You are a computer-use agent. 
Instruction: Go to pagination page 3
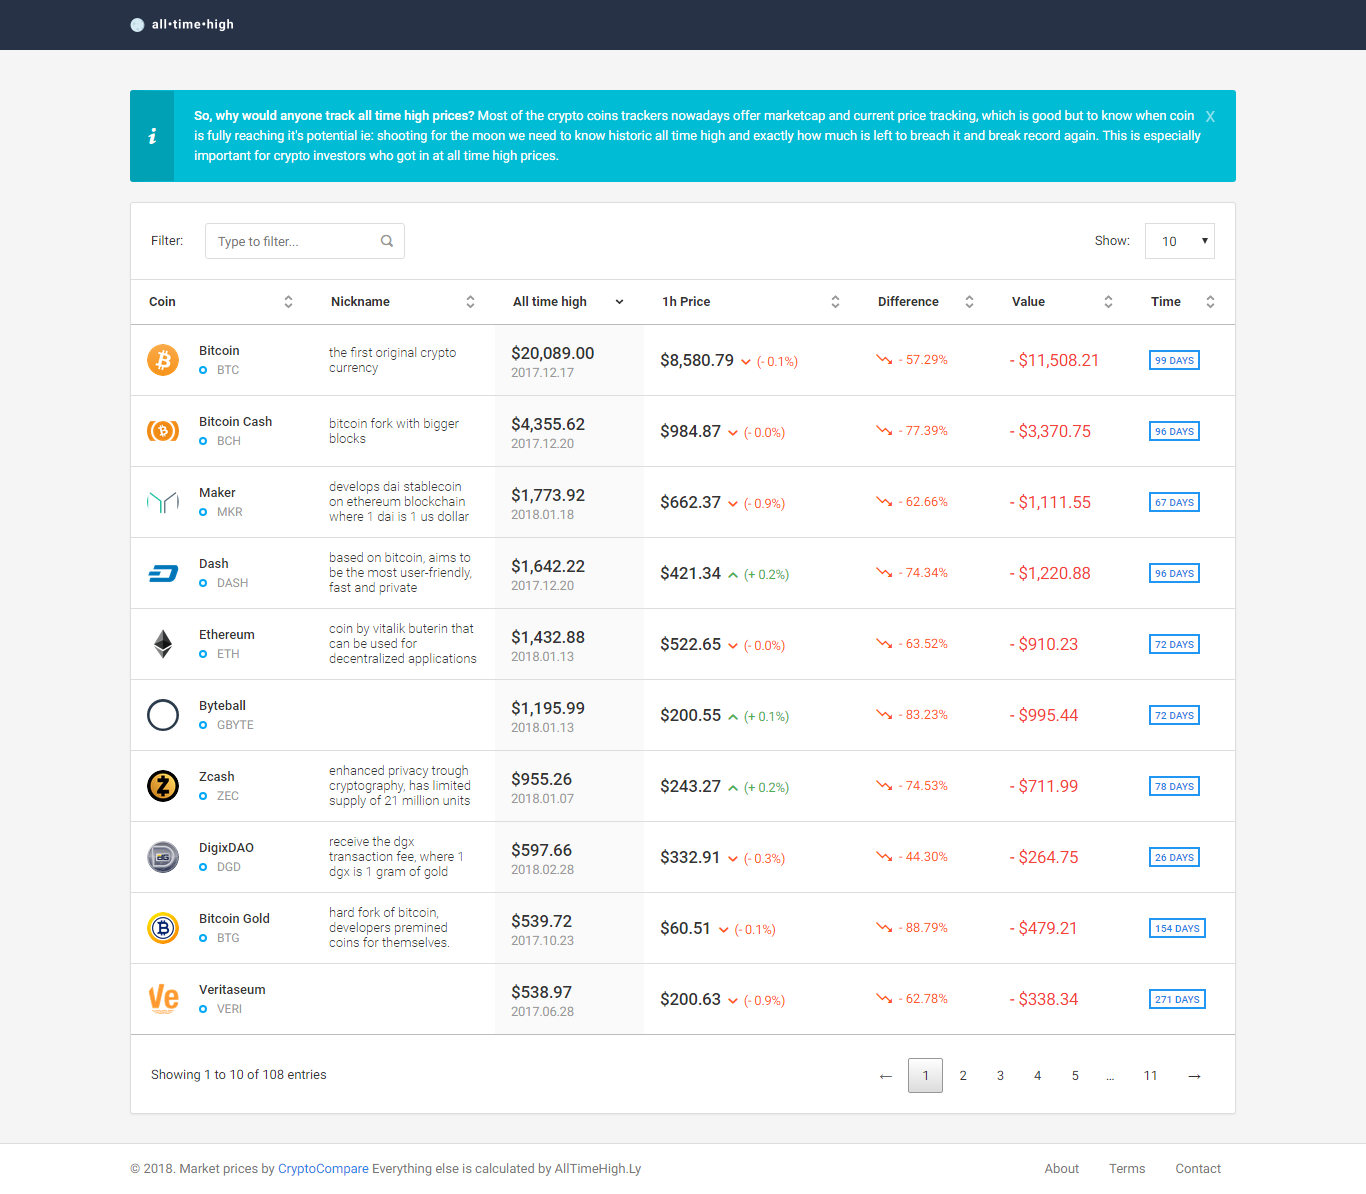click(x=1000, y=1076)
